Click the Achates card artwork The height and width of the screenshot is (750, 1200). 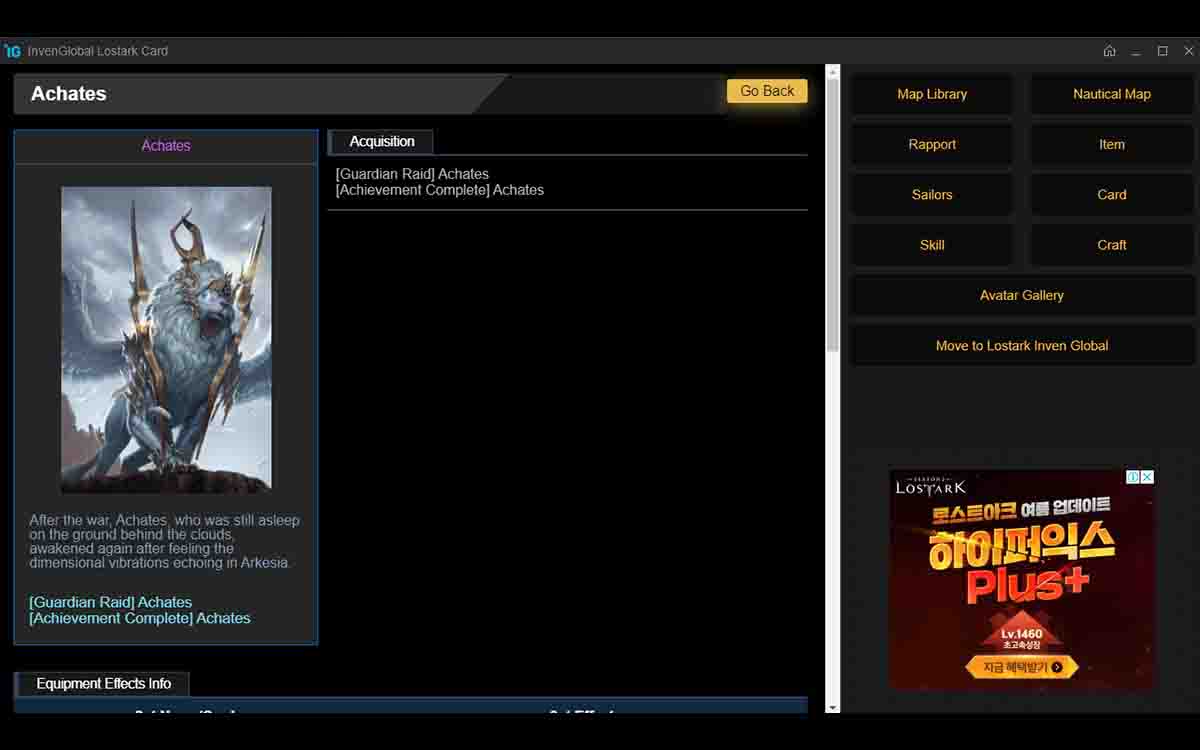pyautogui.click(x=166, y=339)
